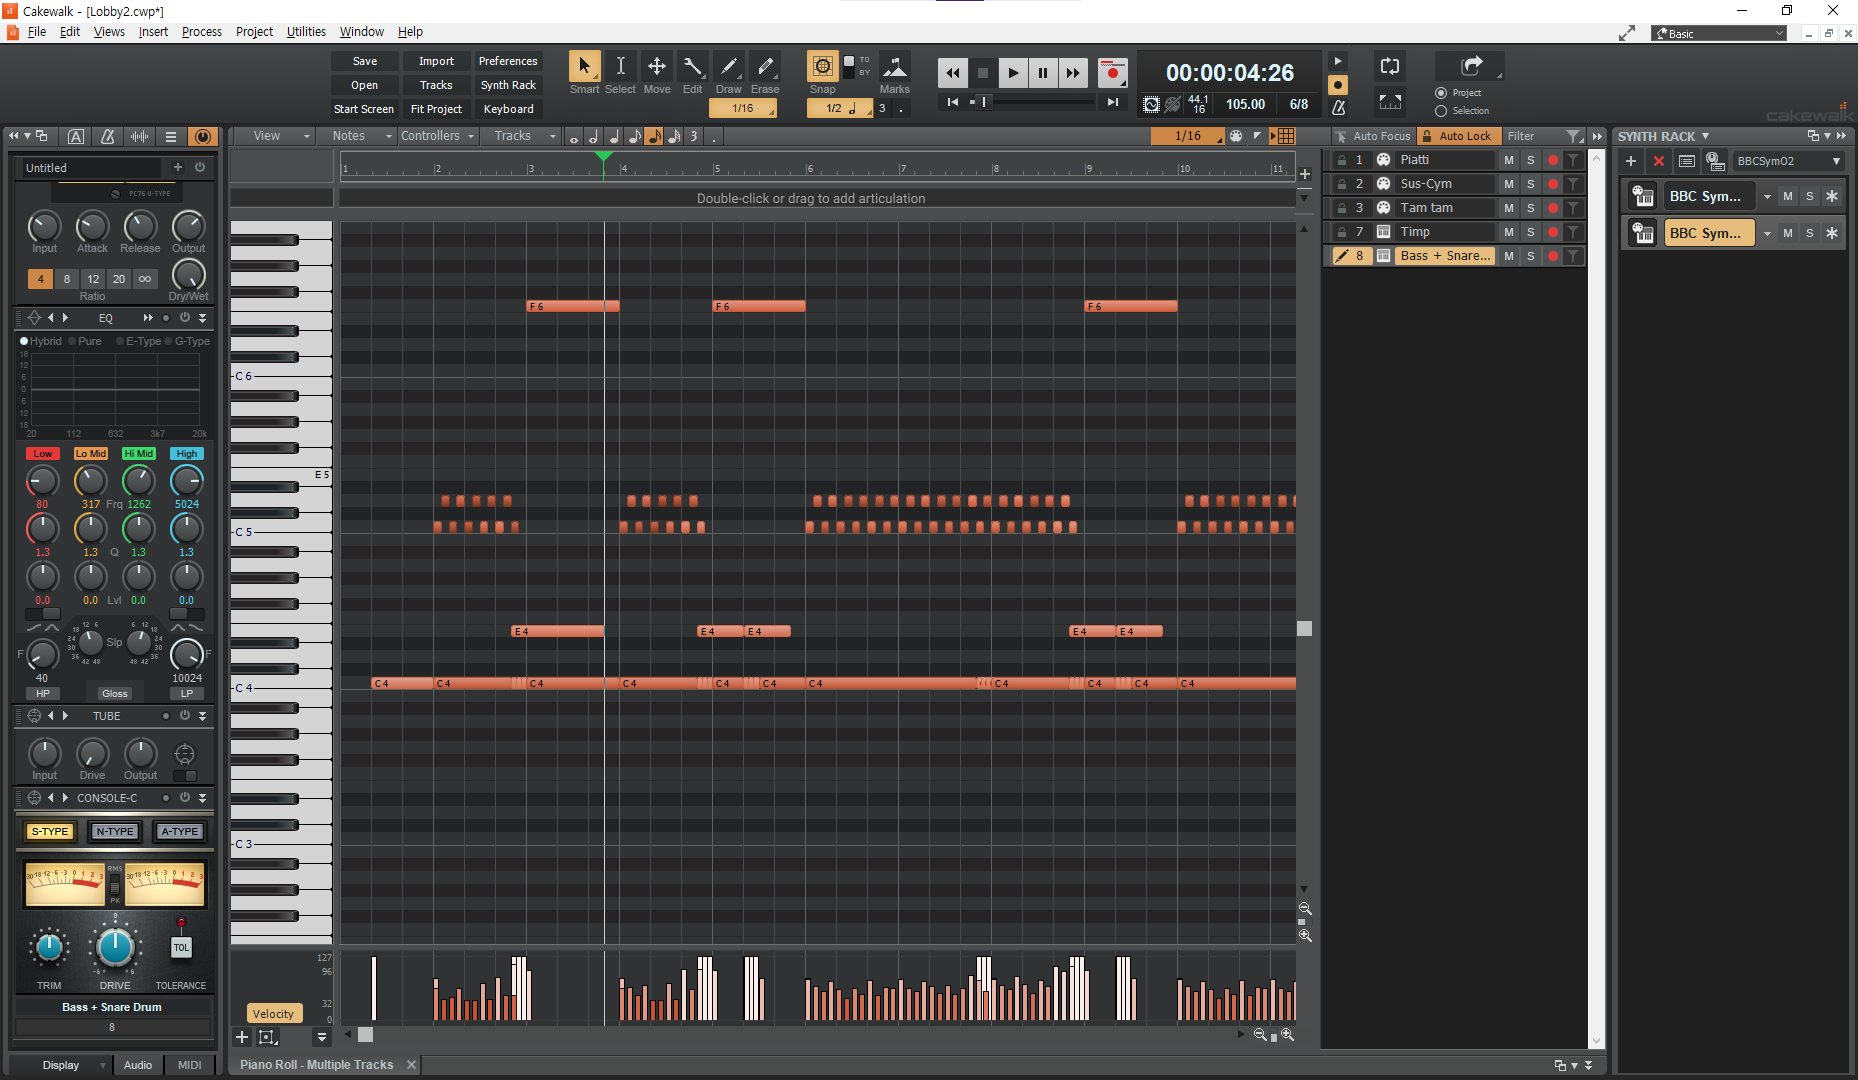Pick the Edit tool
1858x1080 pixels.
(692, 67)
